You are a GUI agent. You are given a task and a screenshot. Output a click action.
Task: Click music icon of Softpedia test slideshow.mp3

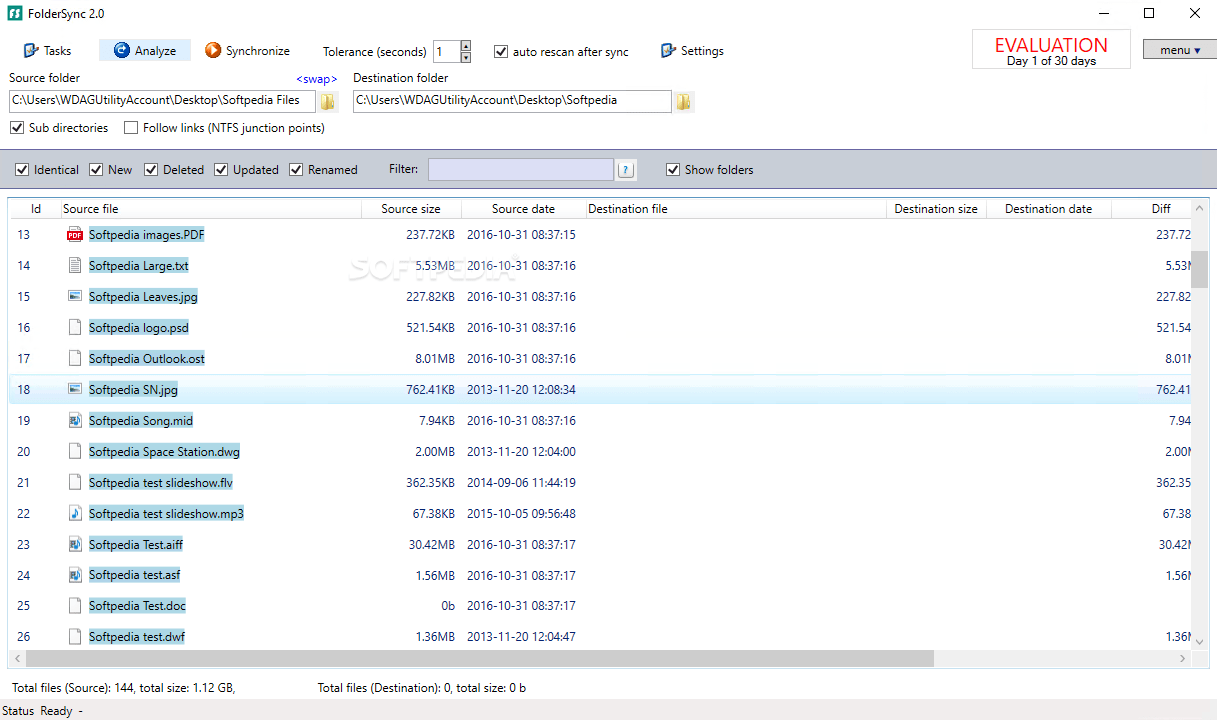click(x=75, y=514)
